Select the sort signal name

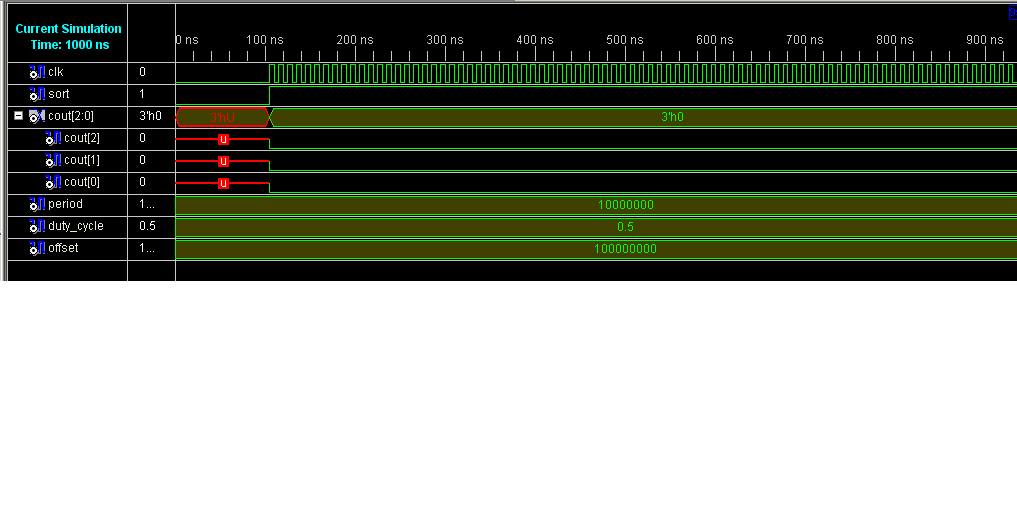(58, 94)
